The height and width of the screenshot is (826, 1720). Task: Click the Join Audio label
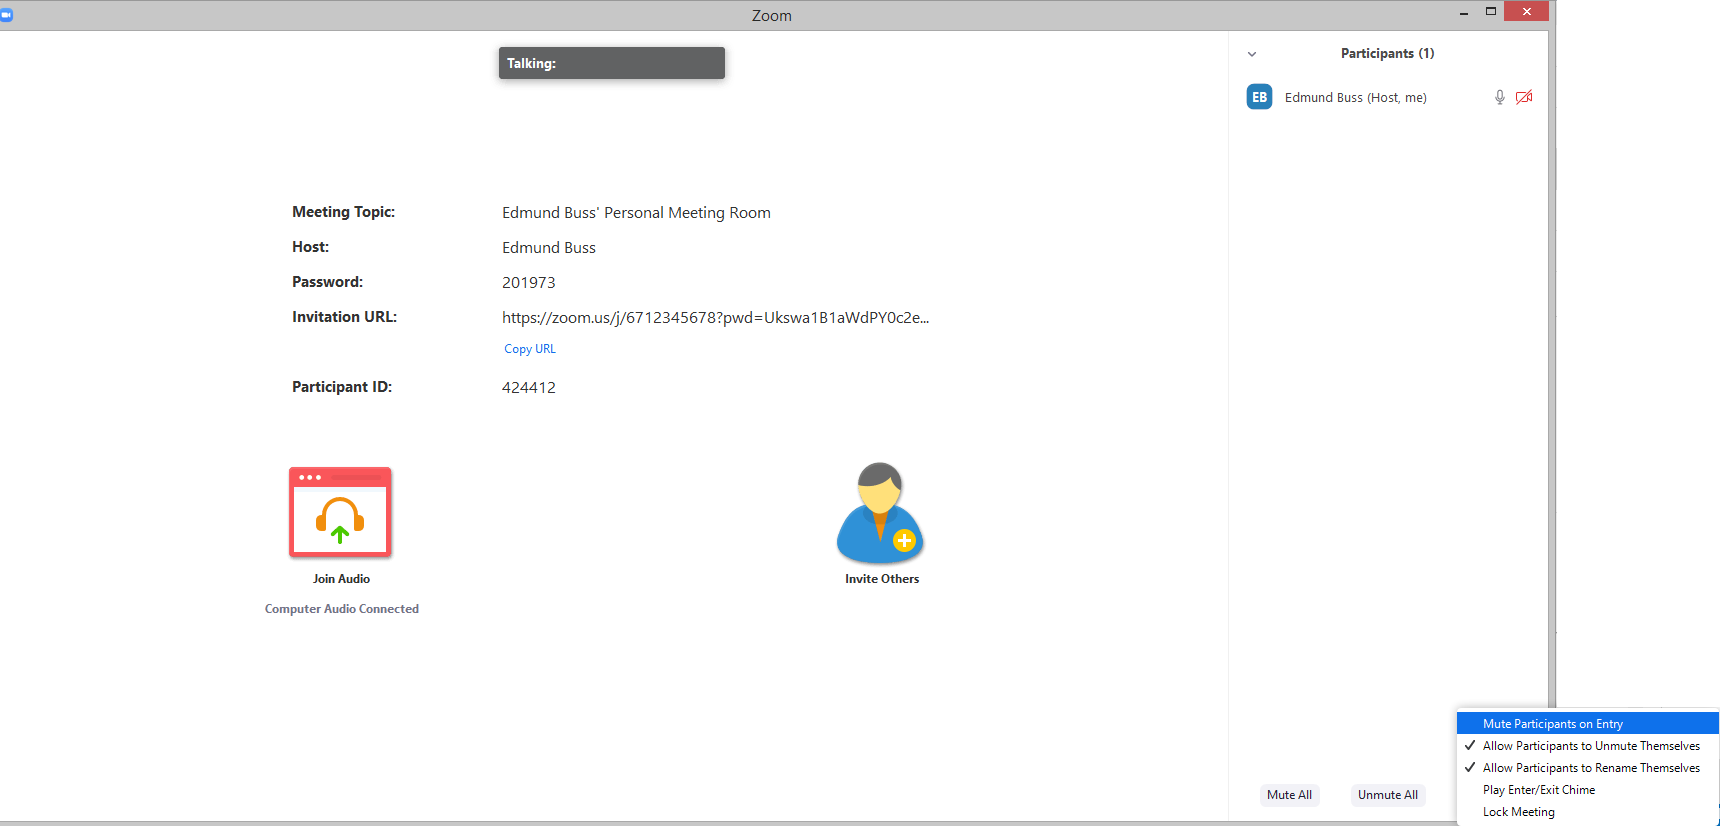click(341, 579)
